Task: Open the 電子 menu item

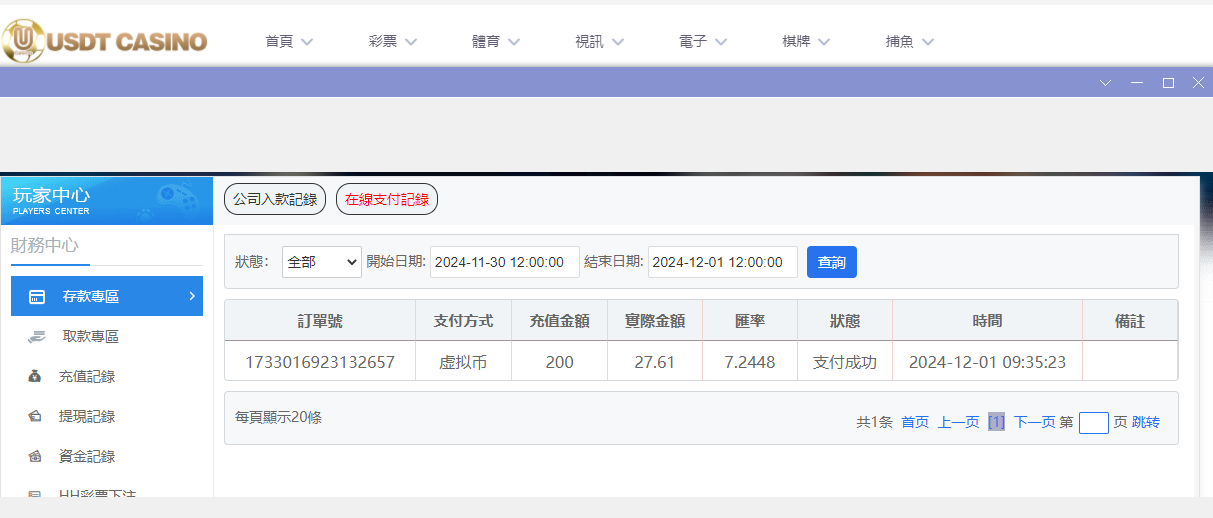Action: [x=702, y=42]
